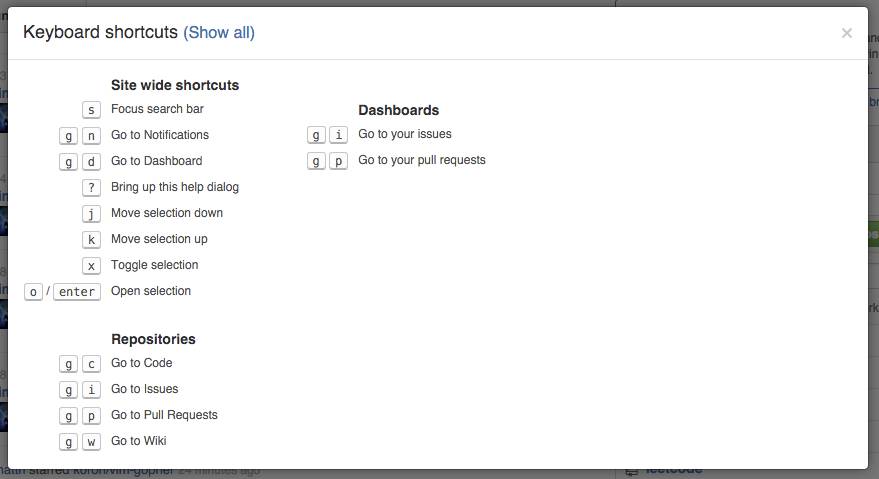Click the 'g' key beside Go to Code
Viewport: 879px width, 479px height.
click(68, 363)
